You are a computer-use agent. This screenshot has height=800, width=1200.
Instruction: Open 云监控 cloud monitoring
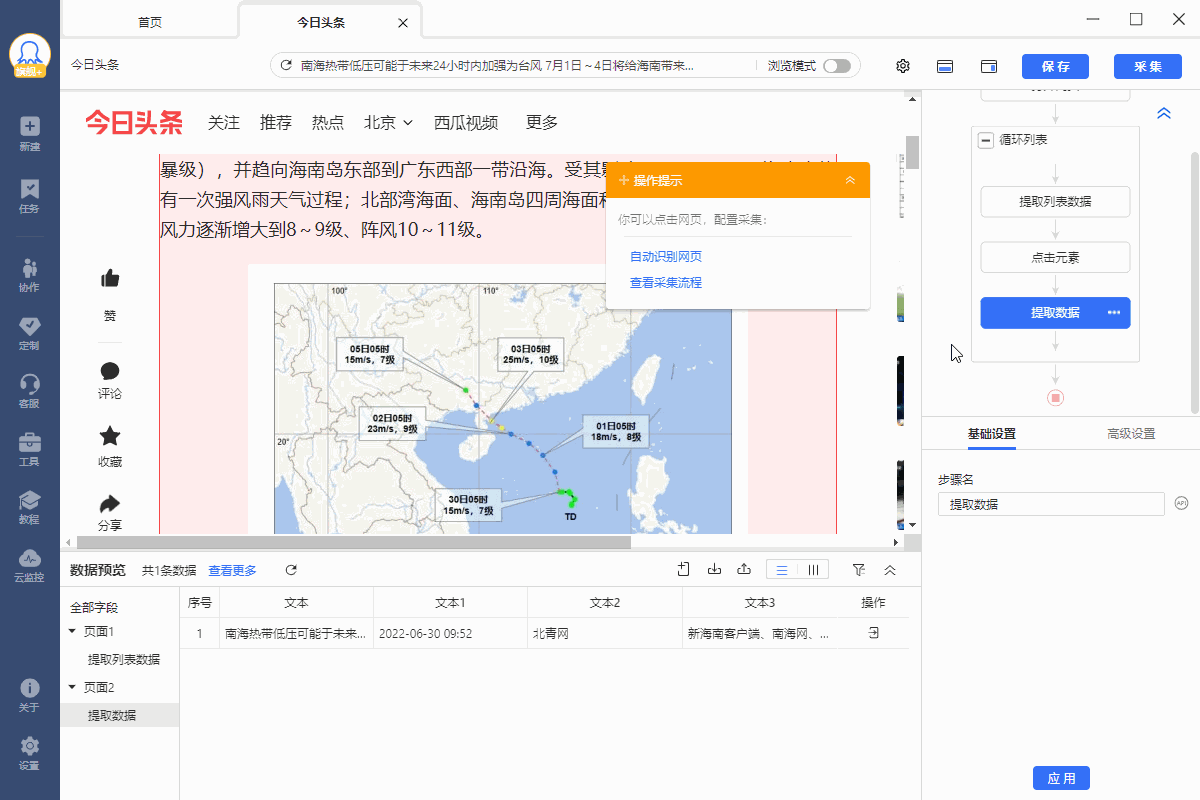[29, 565]
